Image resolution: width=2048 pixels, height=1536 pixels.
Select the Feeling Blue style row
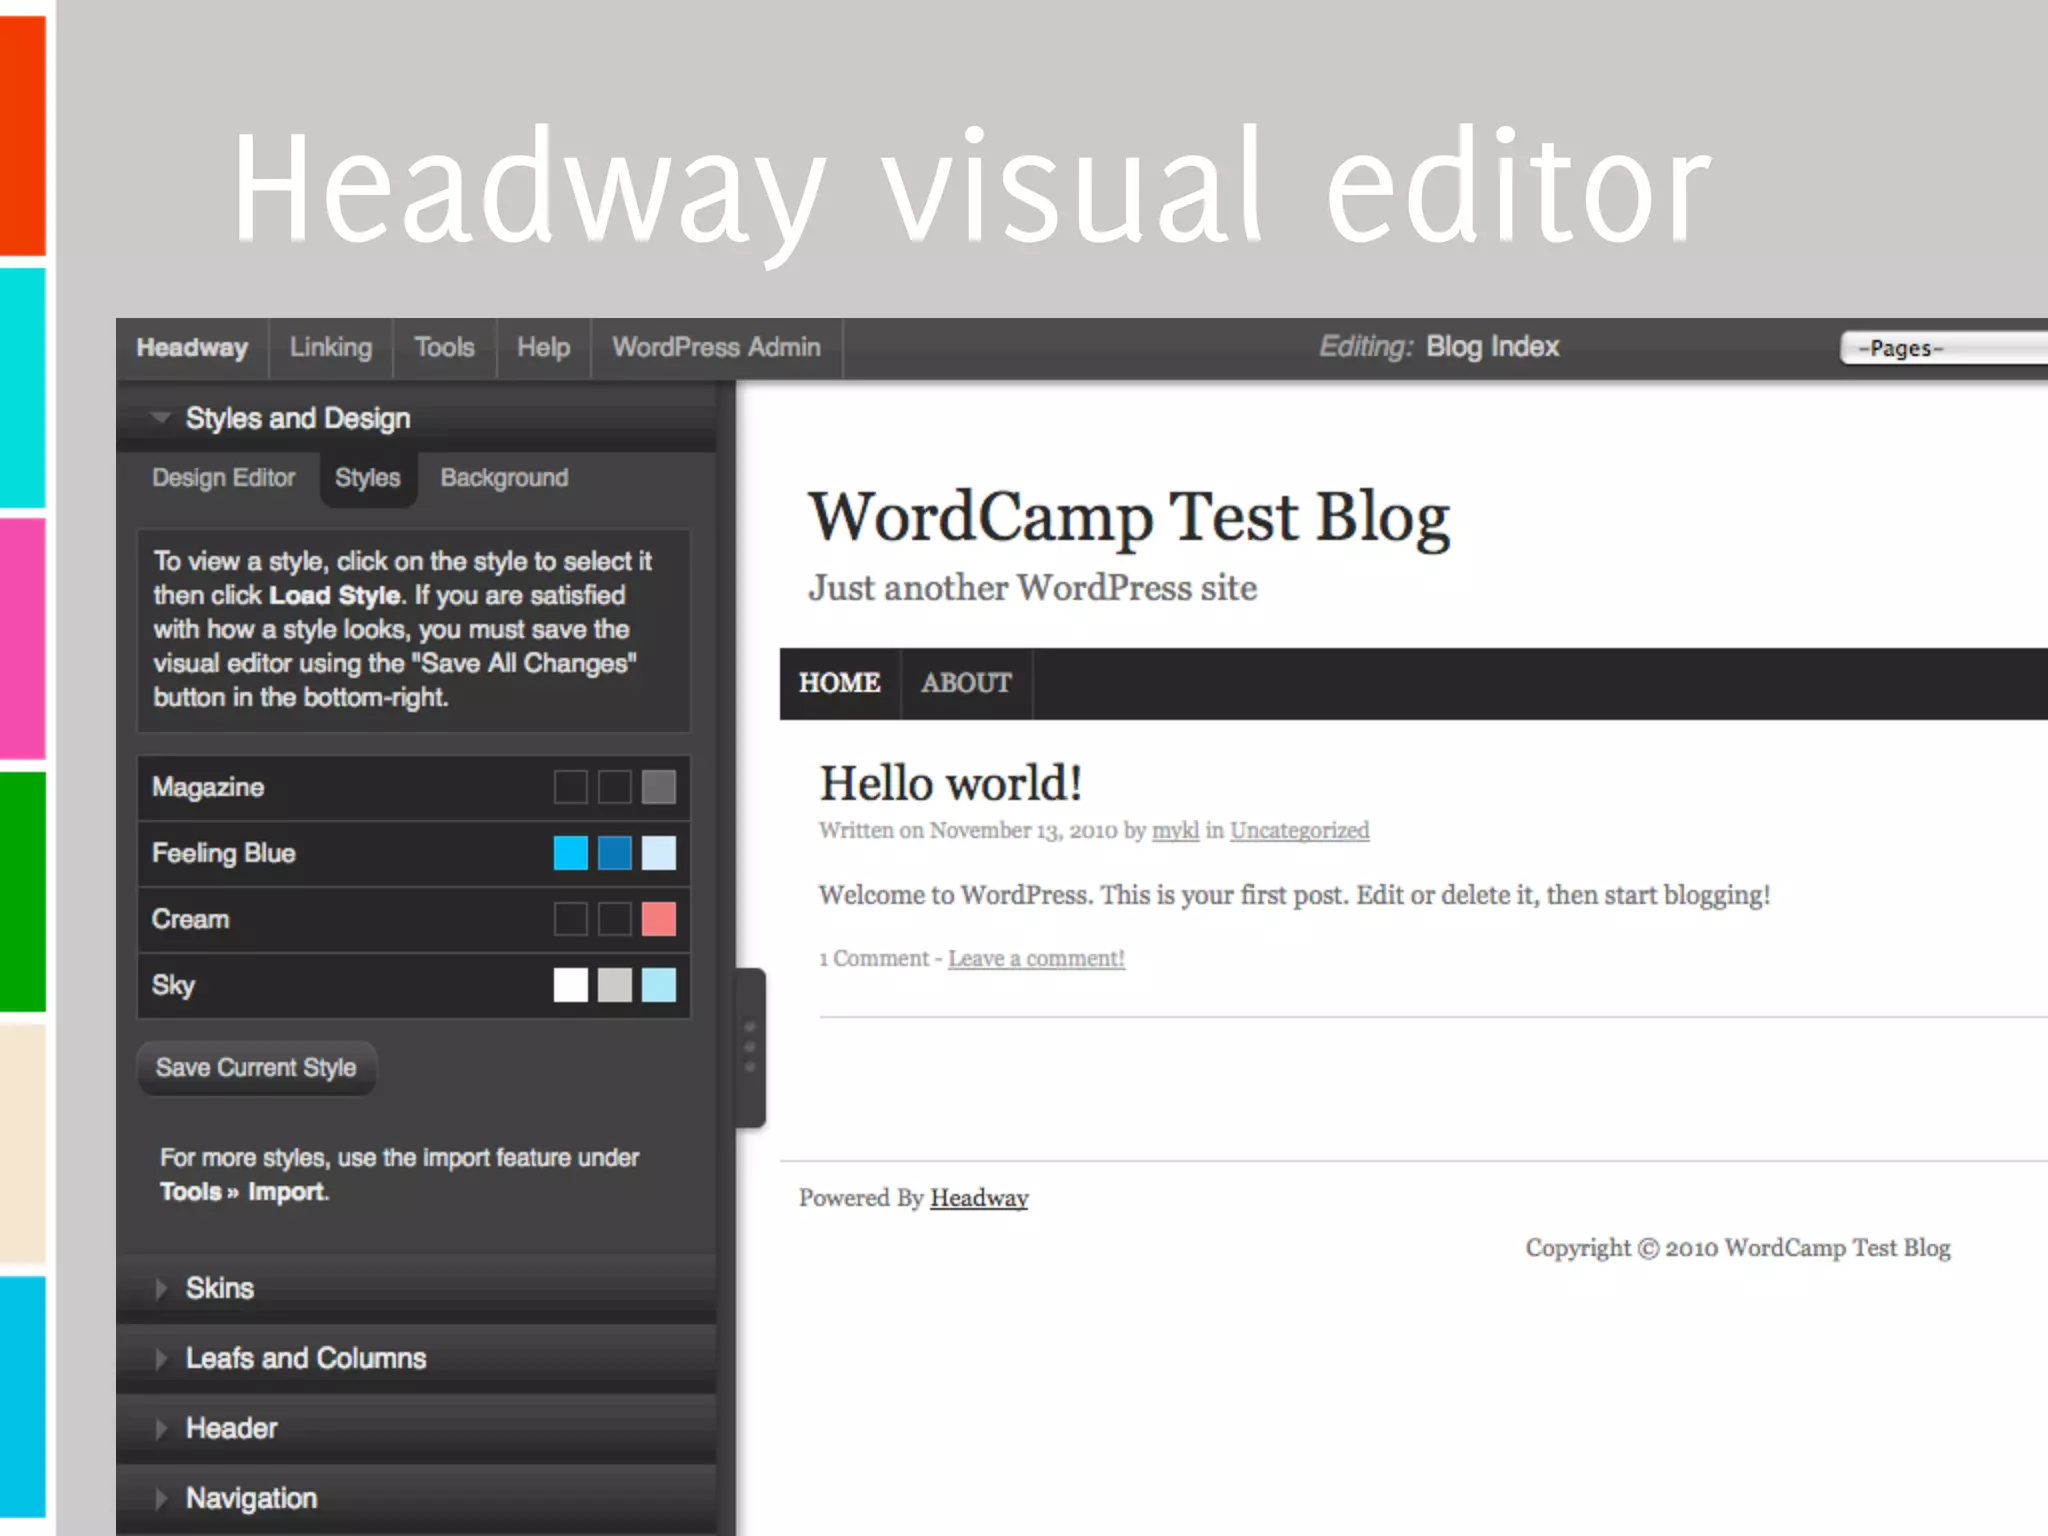click(x=414, y=854)
